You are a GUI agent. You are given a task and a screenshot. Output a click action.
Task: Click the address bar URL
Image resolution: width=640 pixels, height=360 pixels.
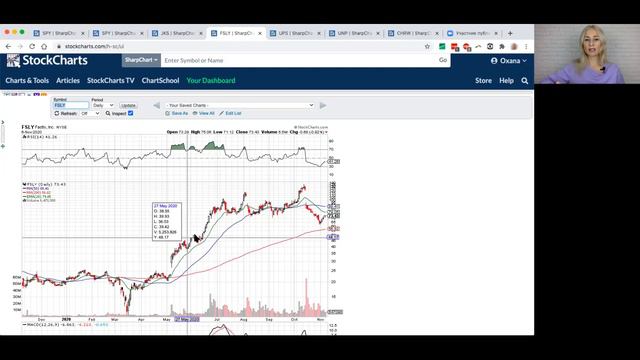tap(94, 47)
